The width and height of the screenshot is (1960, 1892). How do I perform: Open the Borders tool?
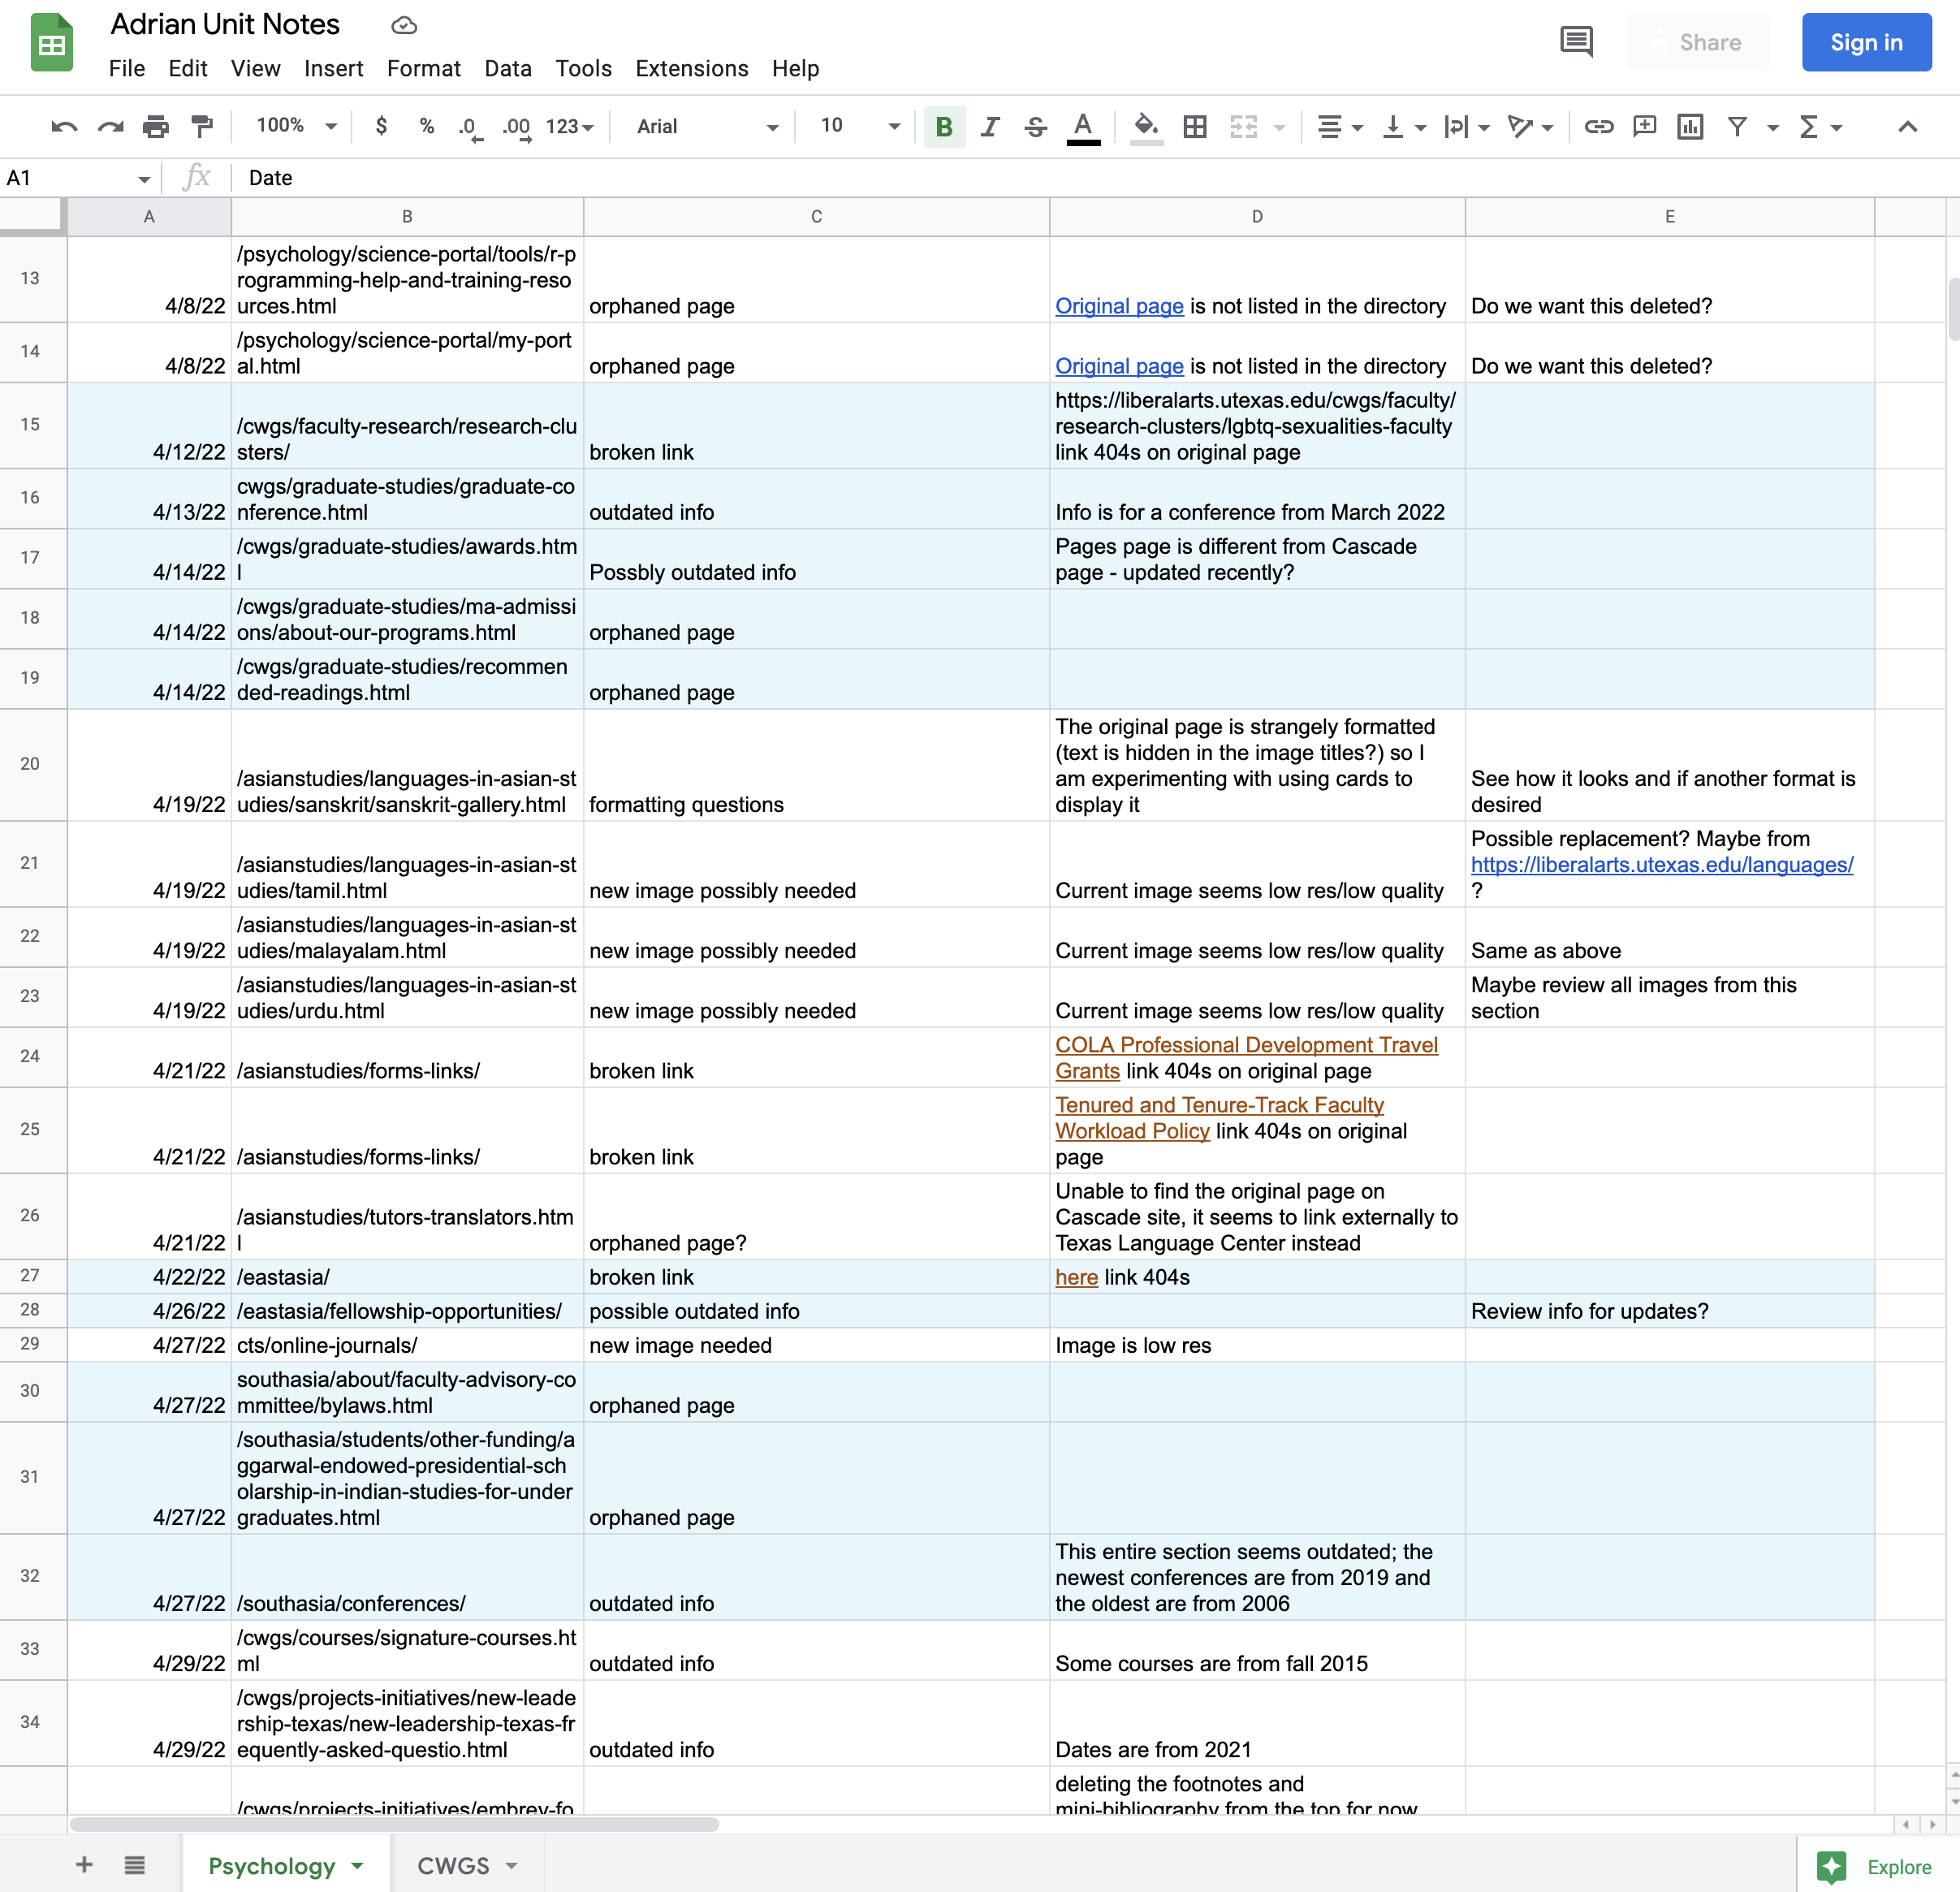pos(1195,127)
